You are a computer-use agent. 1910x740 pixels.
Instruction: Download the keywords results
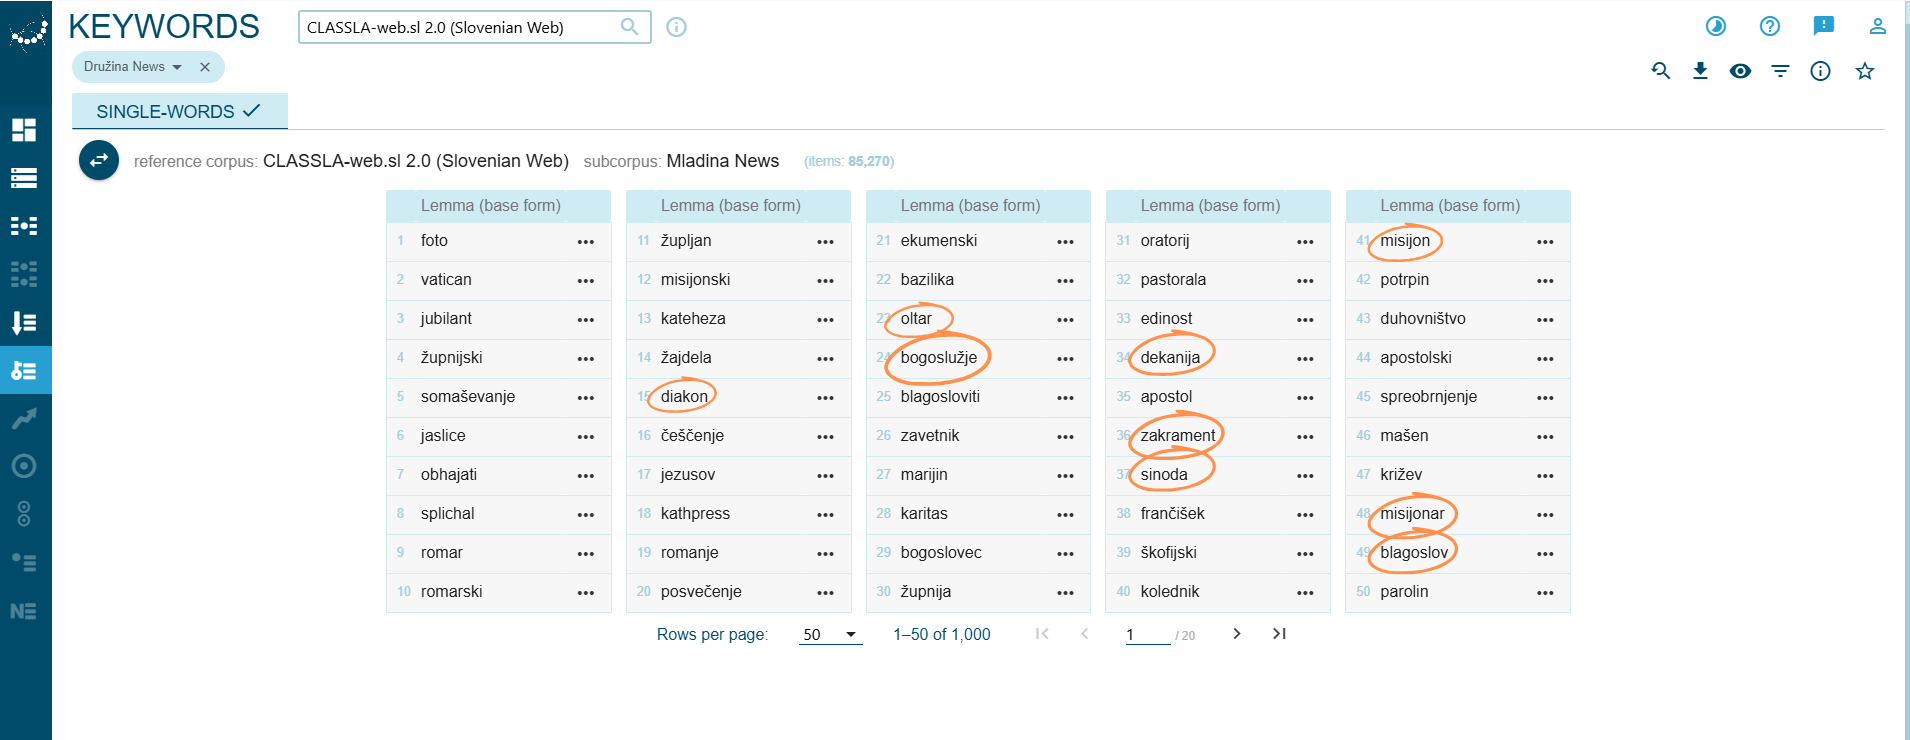pyautogui.click(x=1700, y=71)
